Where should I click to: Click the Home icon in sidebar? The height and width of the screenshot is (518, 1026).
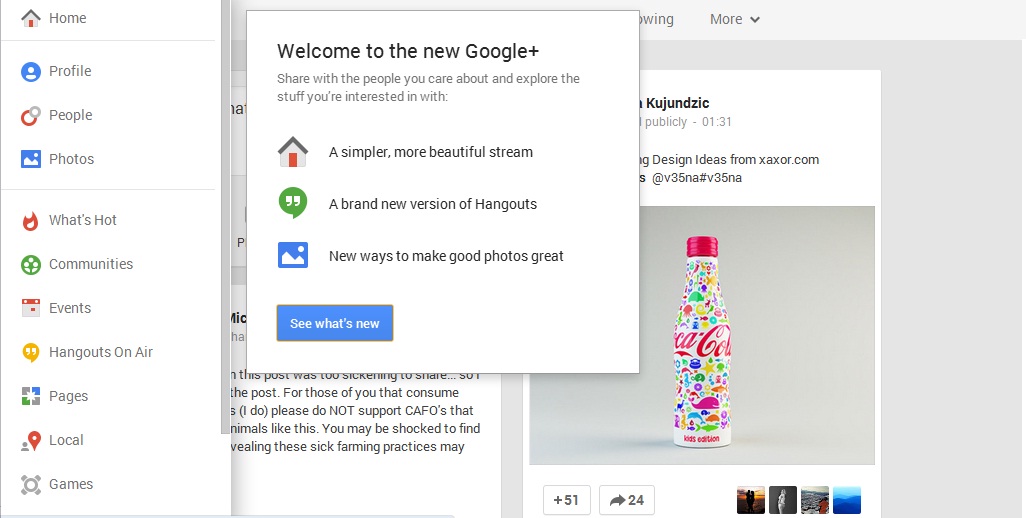[31, 18]
